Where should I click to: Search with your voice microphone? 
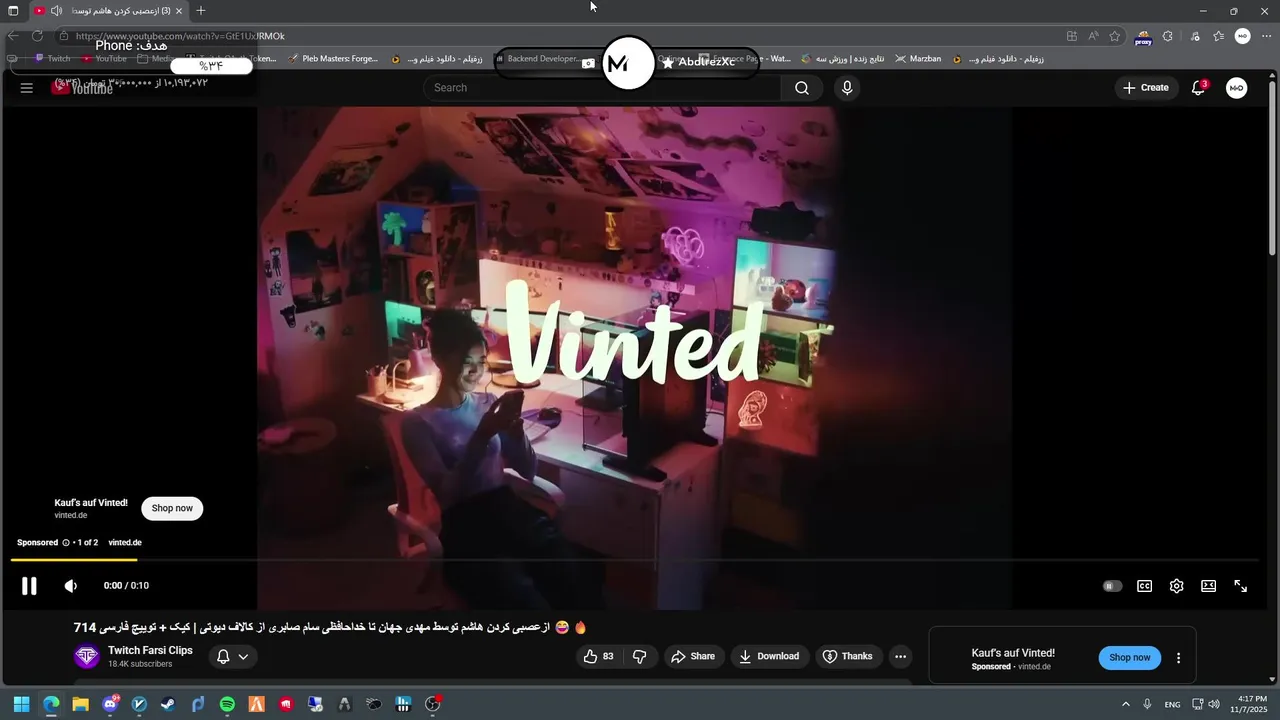click(847, 88)
